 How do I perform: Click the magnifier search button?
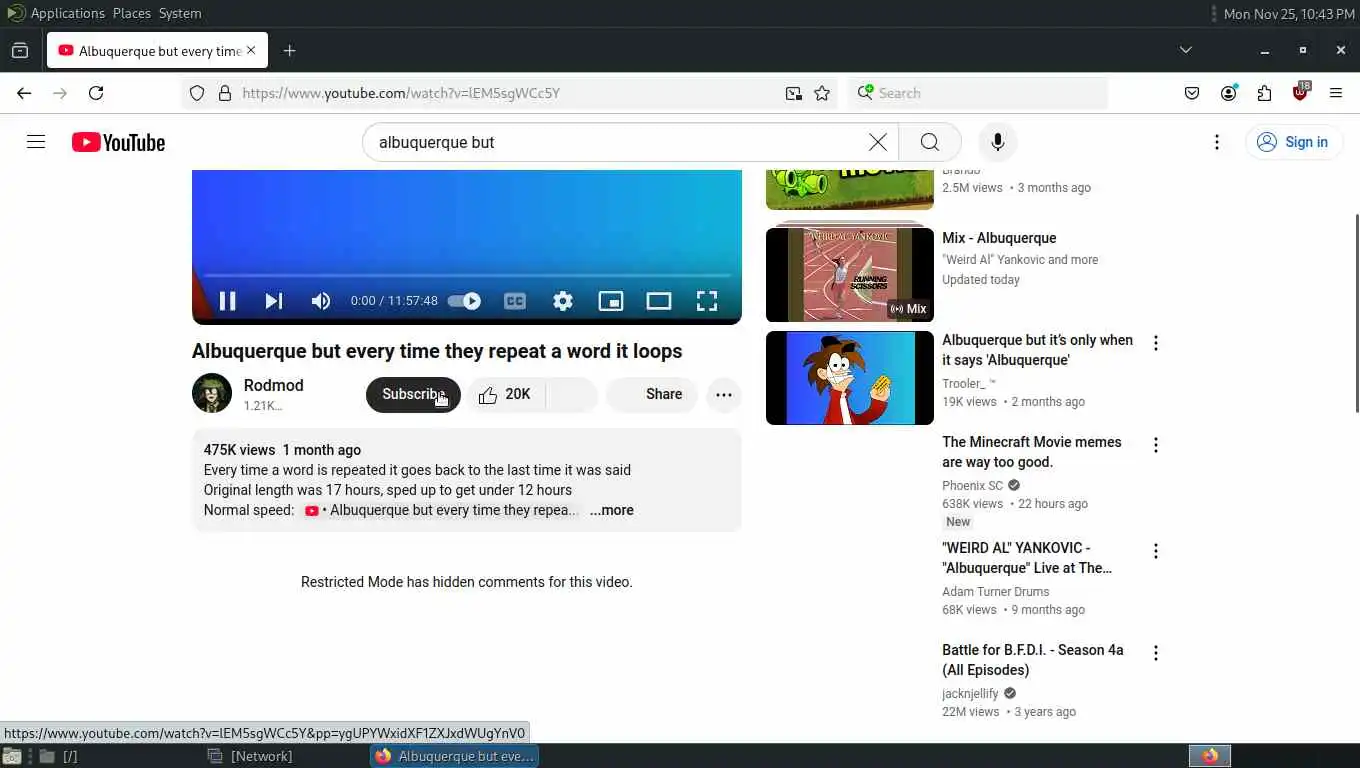[930, 142]
